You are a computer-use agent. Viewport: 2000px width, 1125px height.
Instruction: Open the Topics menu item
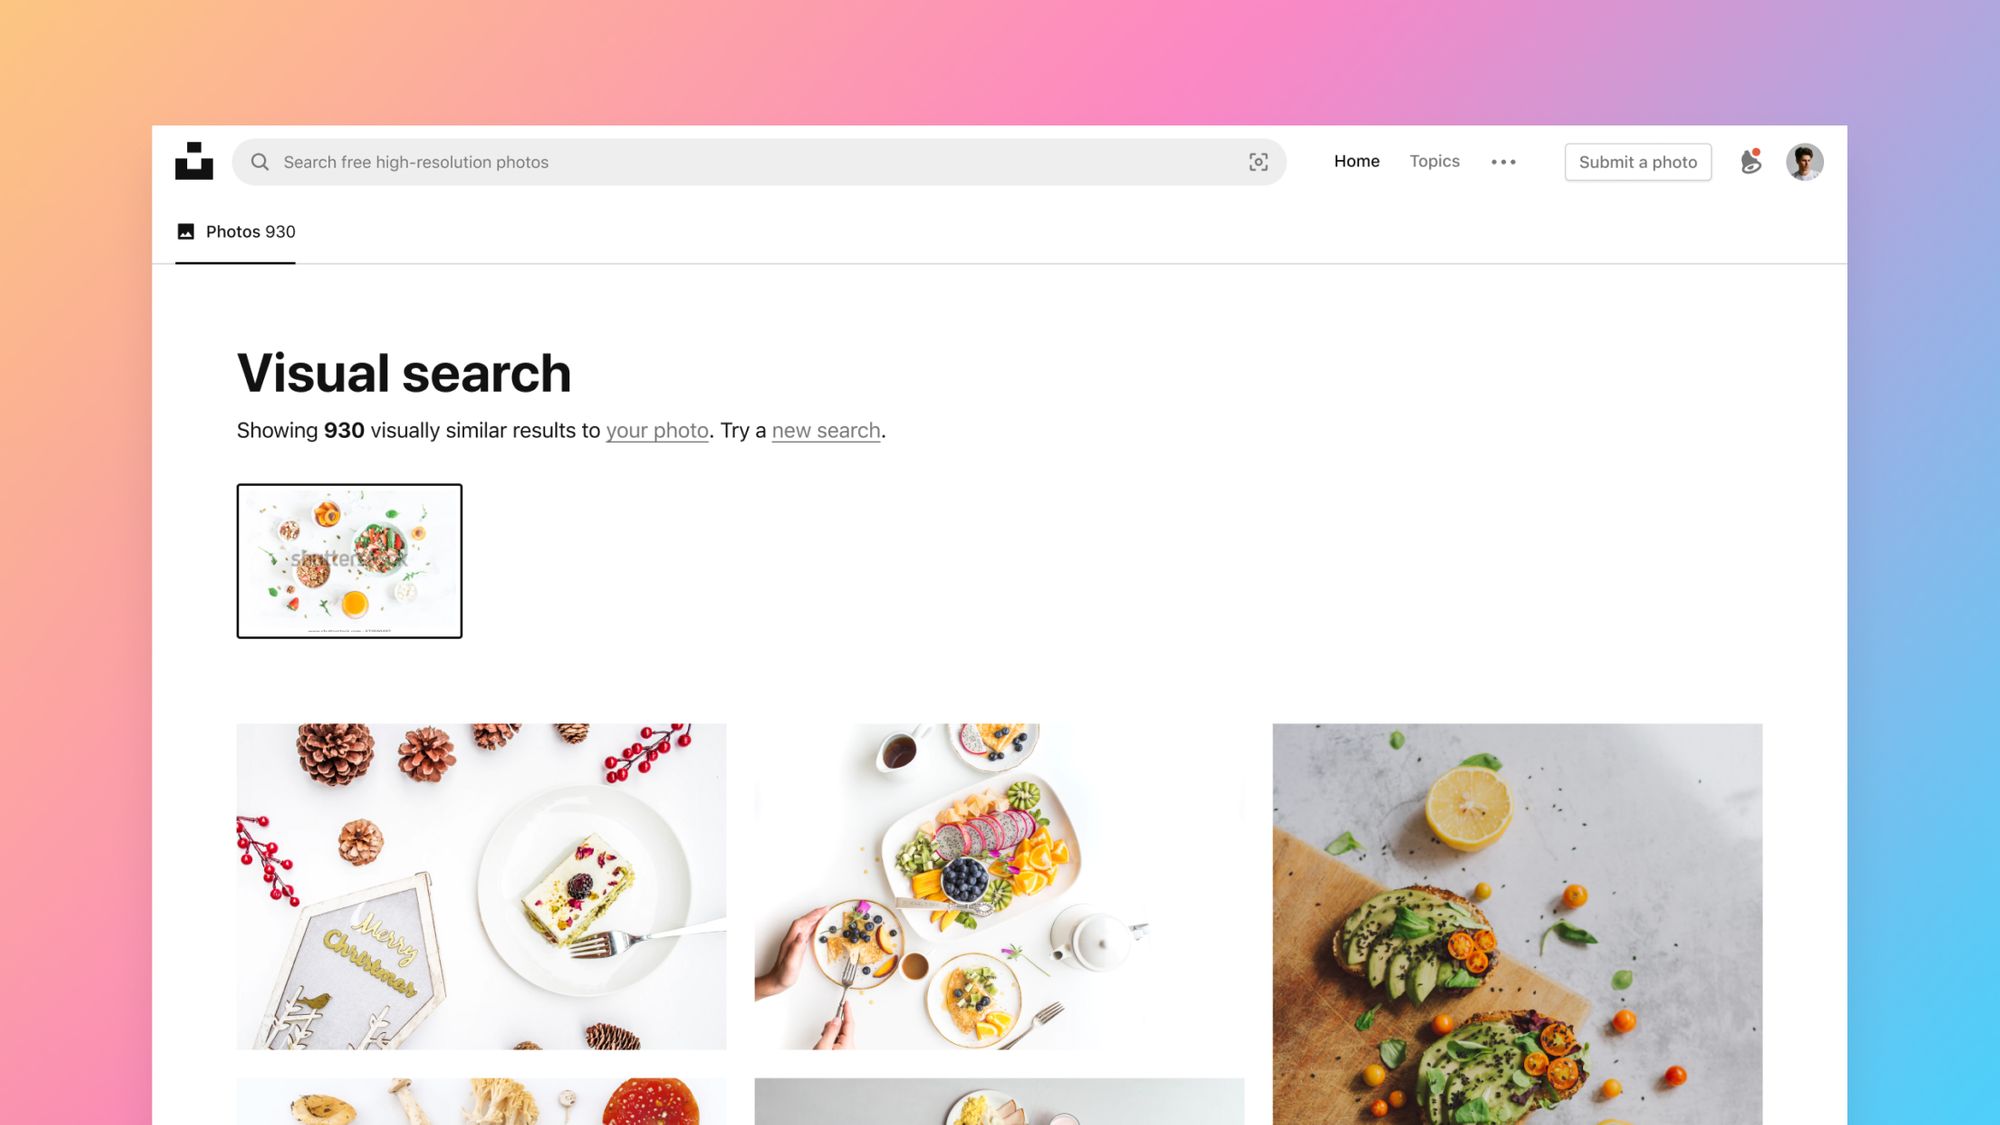click(x=1434, y=161)
